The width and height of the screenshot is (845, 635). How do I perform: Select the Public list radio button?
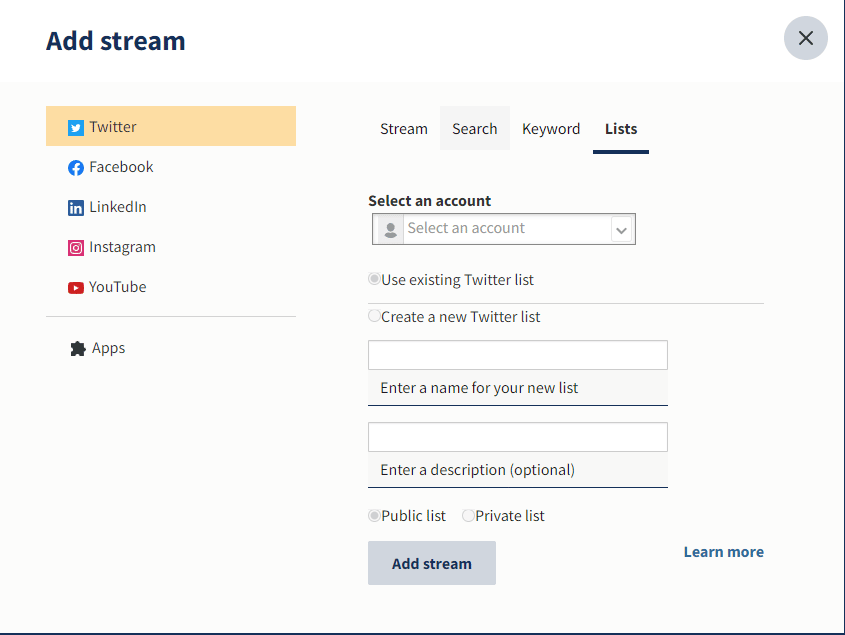pyautogui.click(x=374, y=515)
